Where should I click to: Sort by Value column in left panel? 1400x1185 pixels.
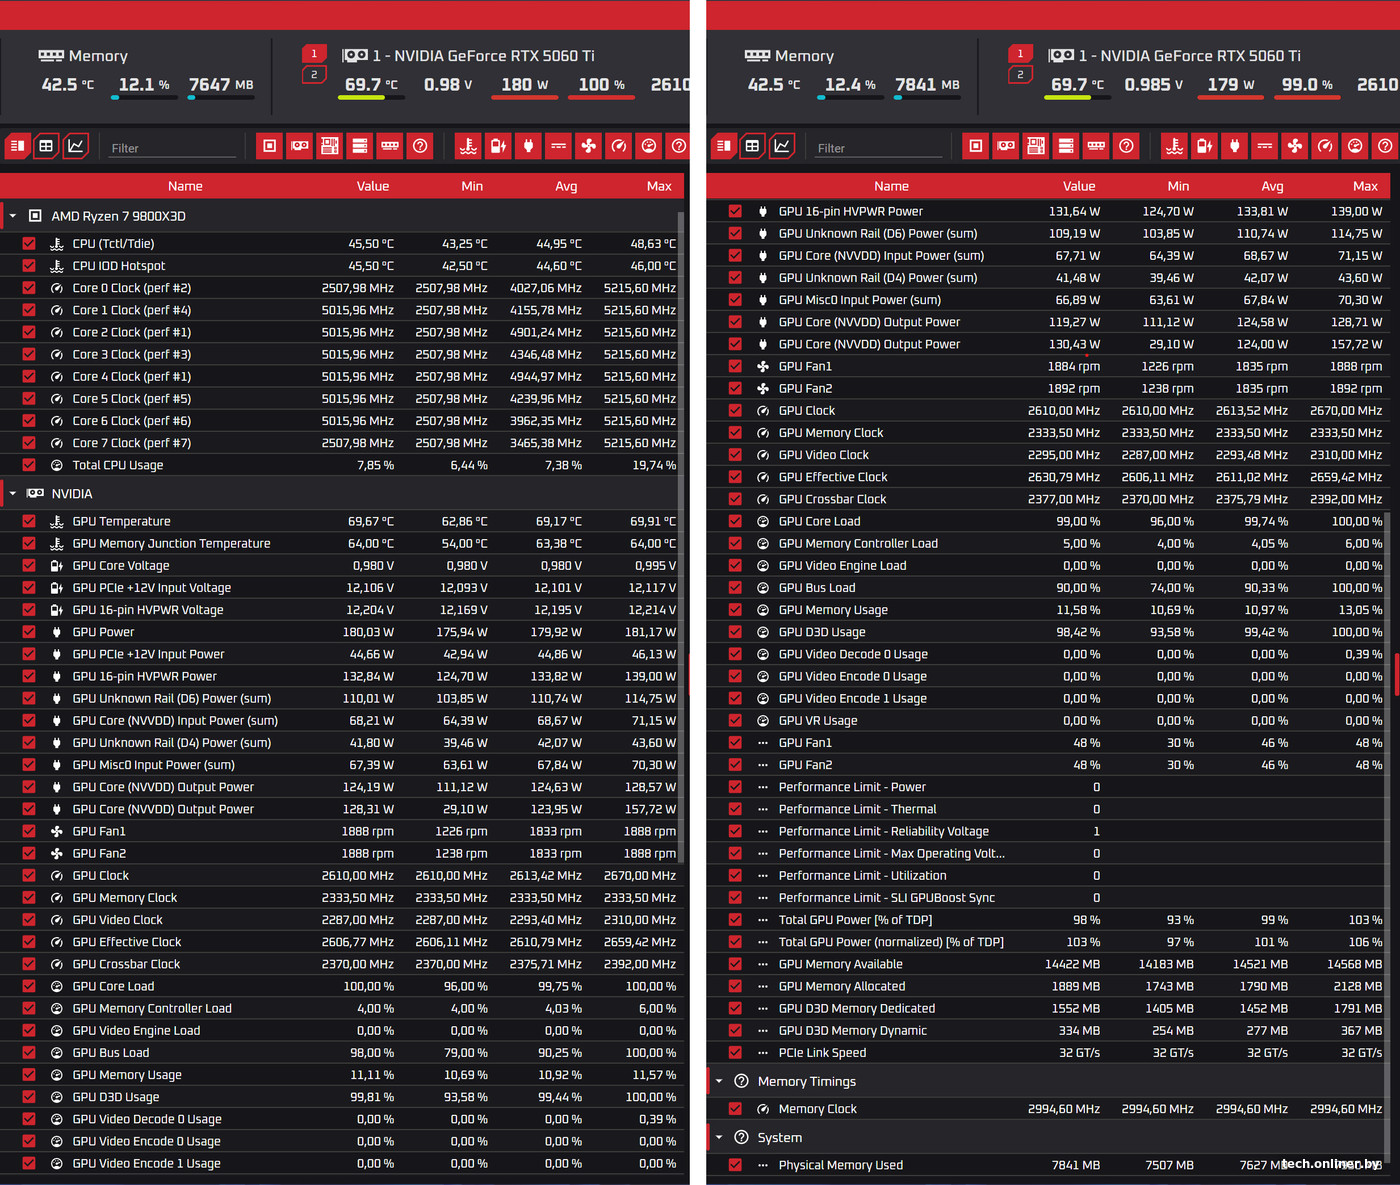coord(373,186)
